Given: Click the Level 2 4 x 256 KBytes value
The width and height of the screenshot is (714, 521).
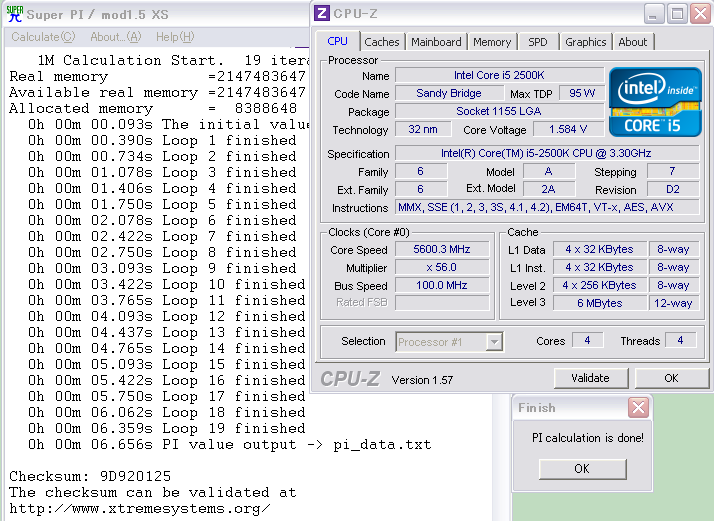Looking at the screenshot, I should click(x=599, y=285).
